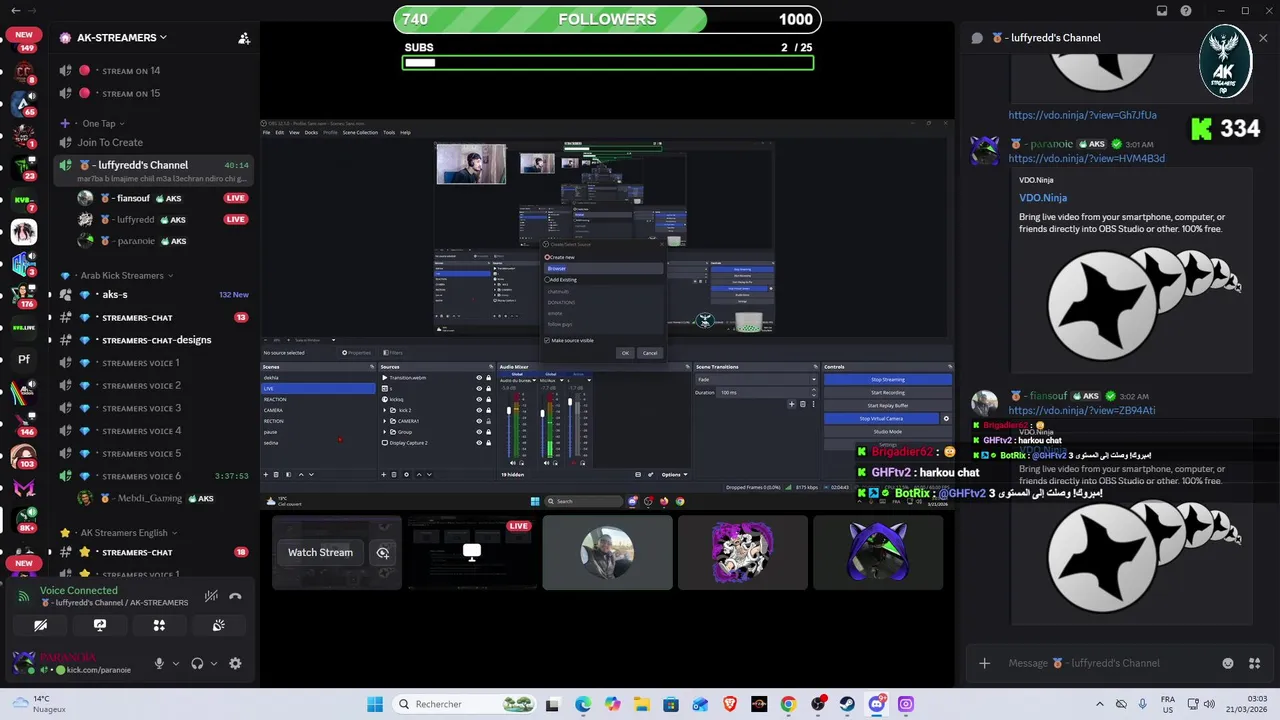Image resolution: width=1280 pixels, height=720 pixels.
Task: Open the weather widget showing 14°C Nuageux
Action: (x=40, y=704)
